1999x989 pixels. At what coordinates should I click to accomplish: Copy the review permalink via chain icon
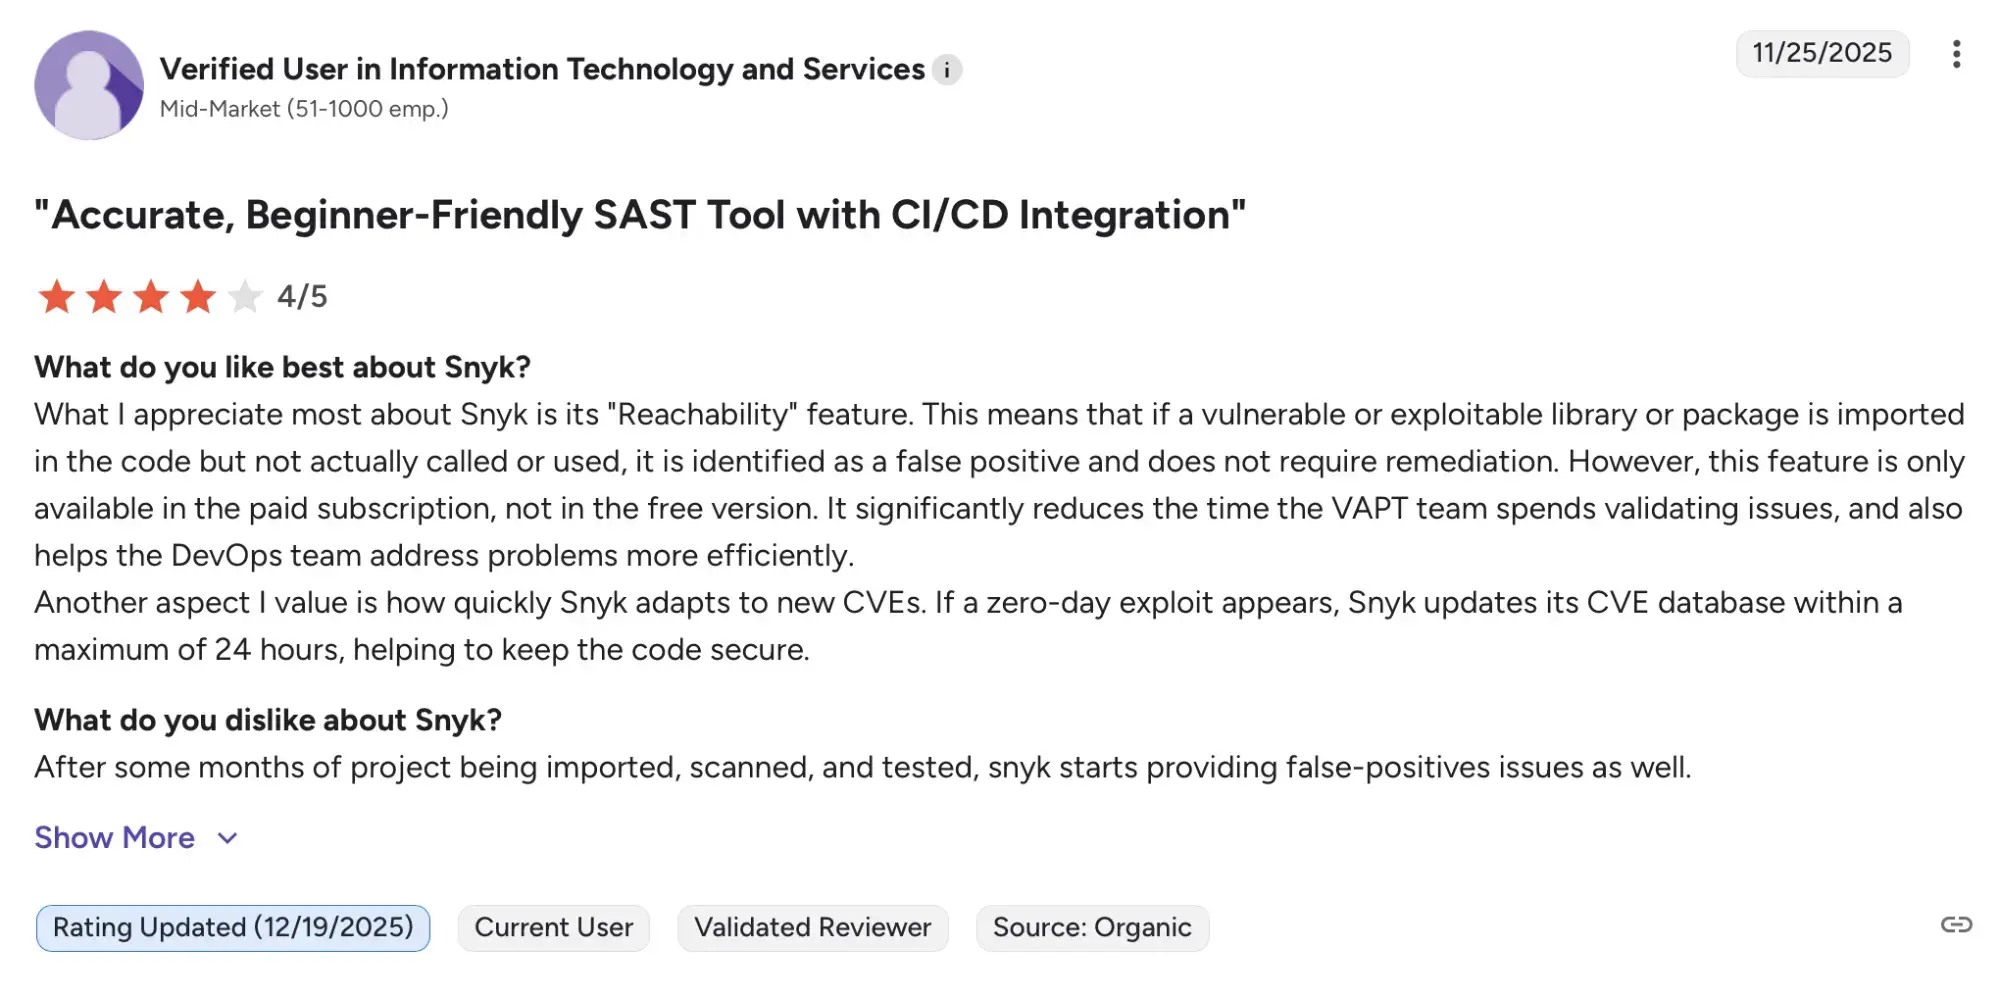point(1956,925)
